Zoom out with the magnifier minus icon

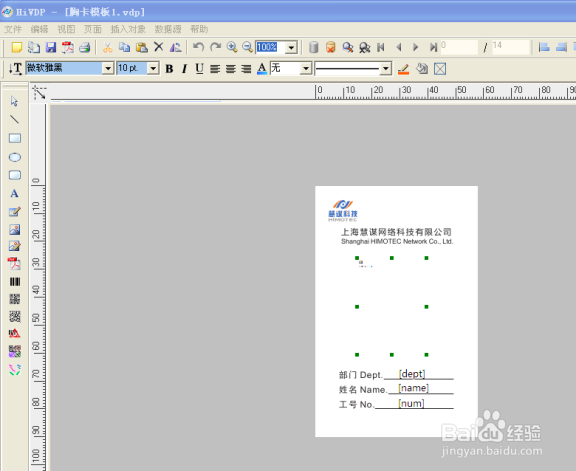pos(248,47)
